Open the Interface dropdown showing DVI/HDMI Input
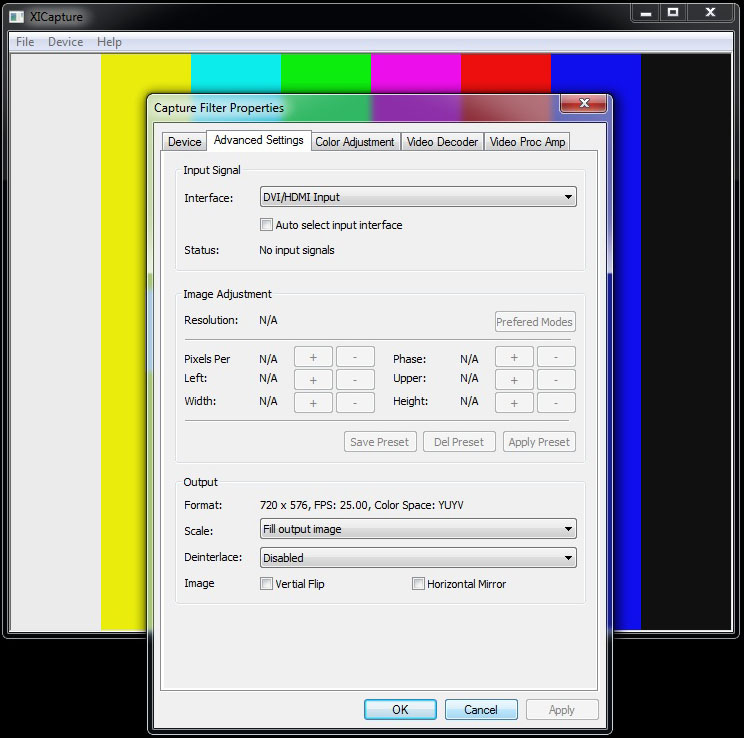Screen dimensions: 744x738 pos(417,197)
